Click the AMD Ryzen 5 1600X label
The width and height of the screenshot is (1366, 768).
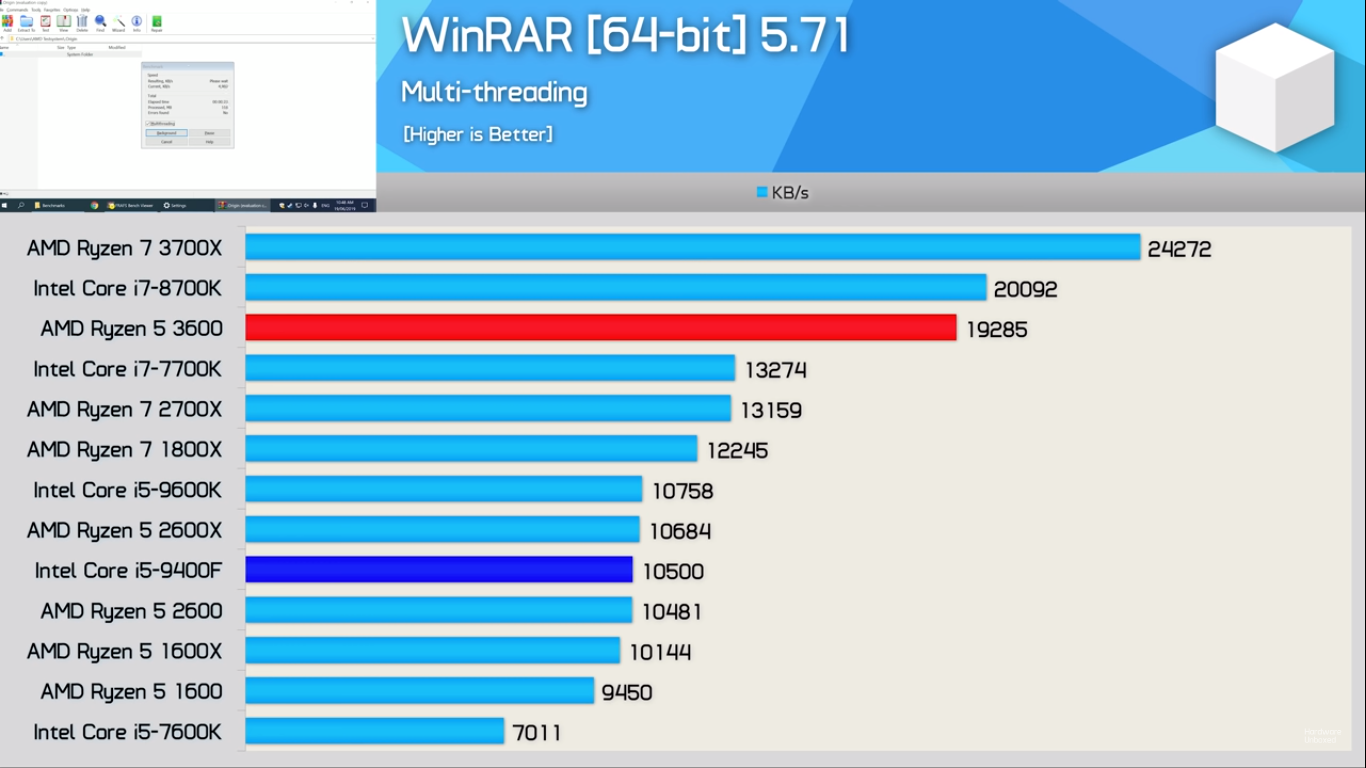coord(125,651)
